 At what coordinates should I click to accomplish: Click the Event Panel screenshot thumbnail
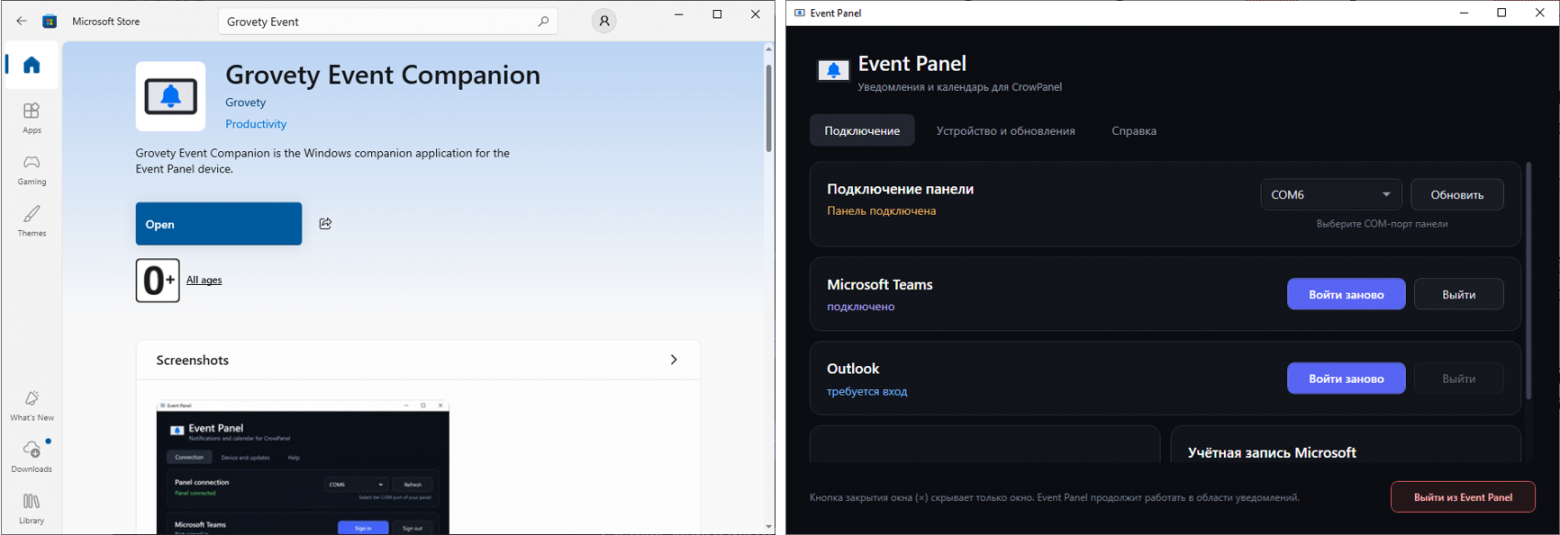pyautogui.click(x=303, y=468)
